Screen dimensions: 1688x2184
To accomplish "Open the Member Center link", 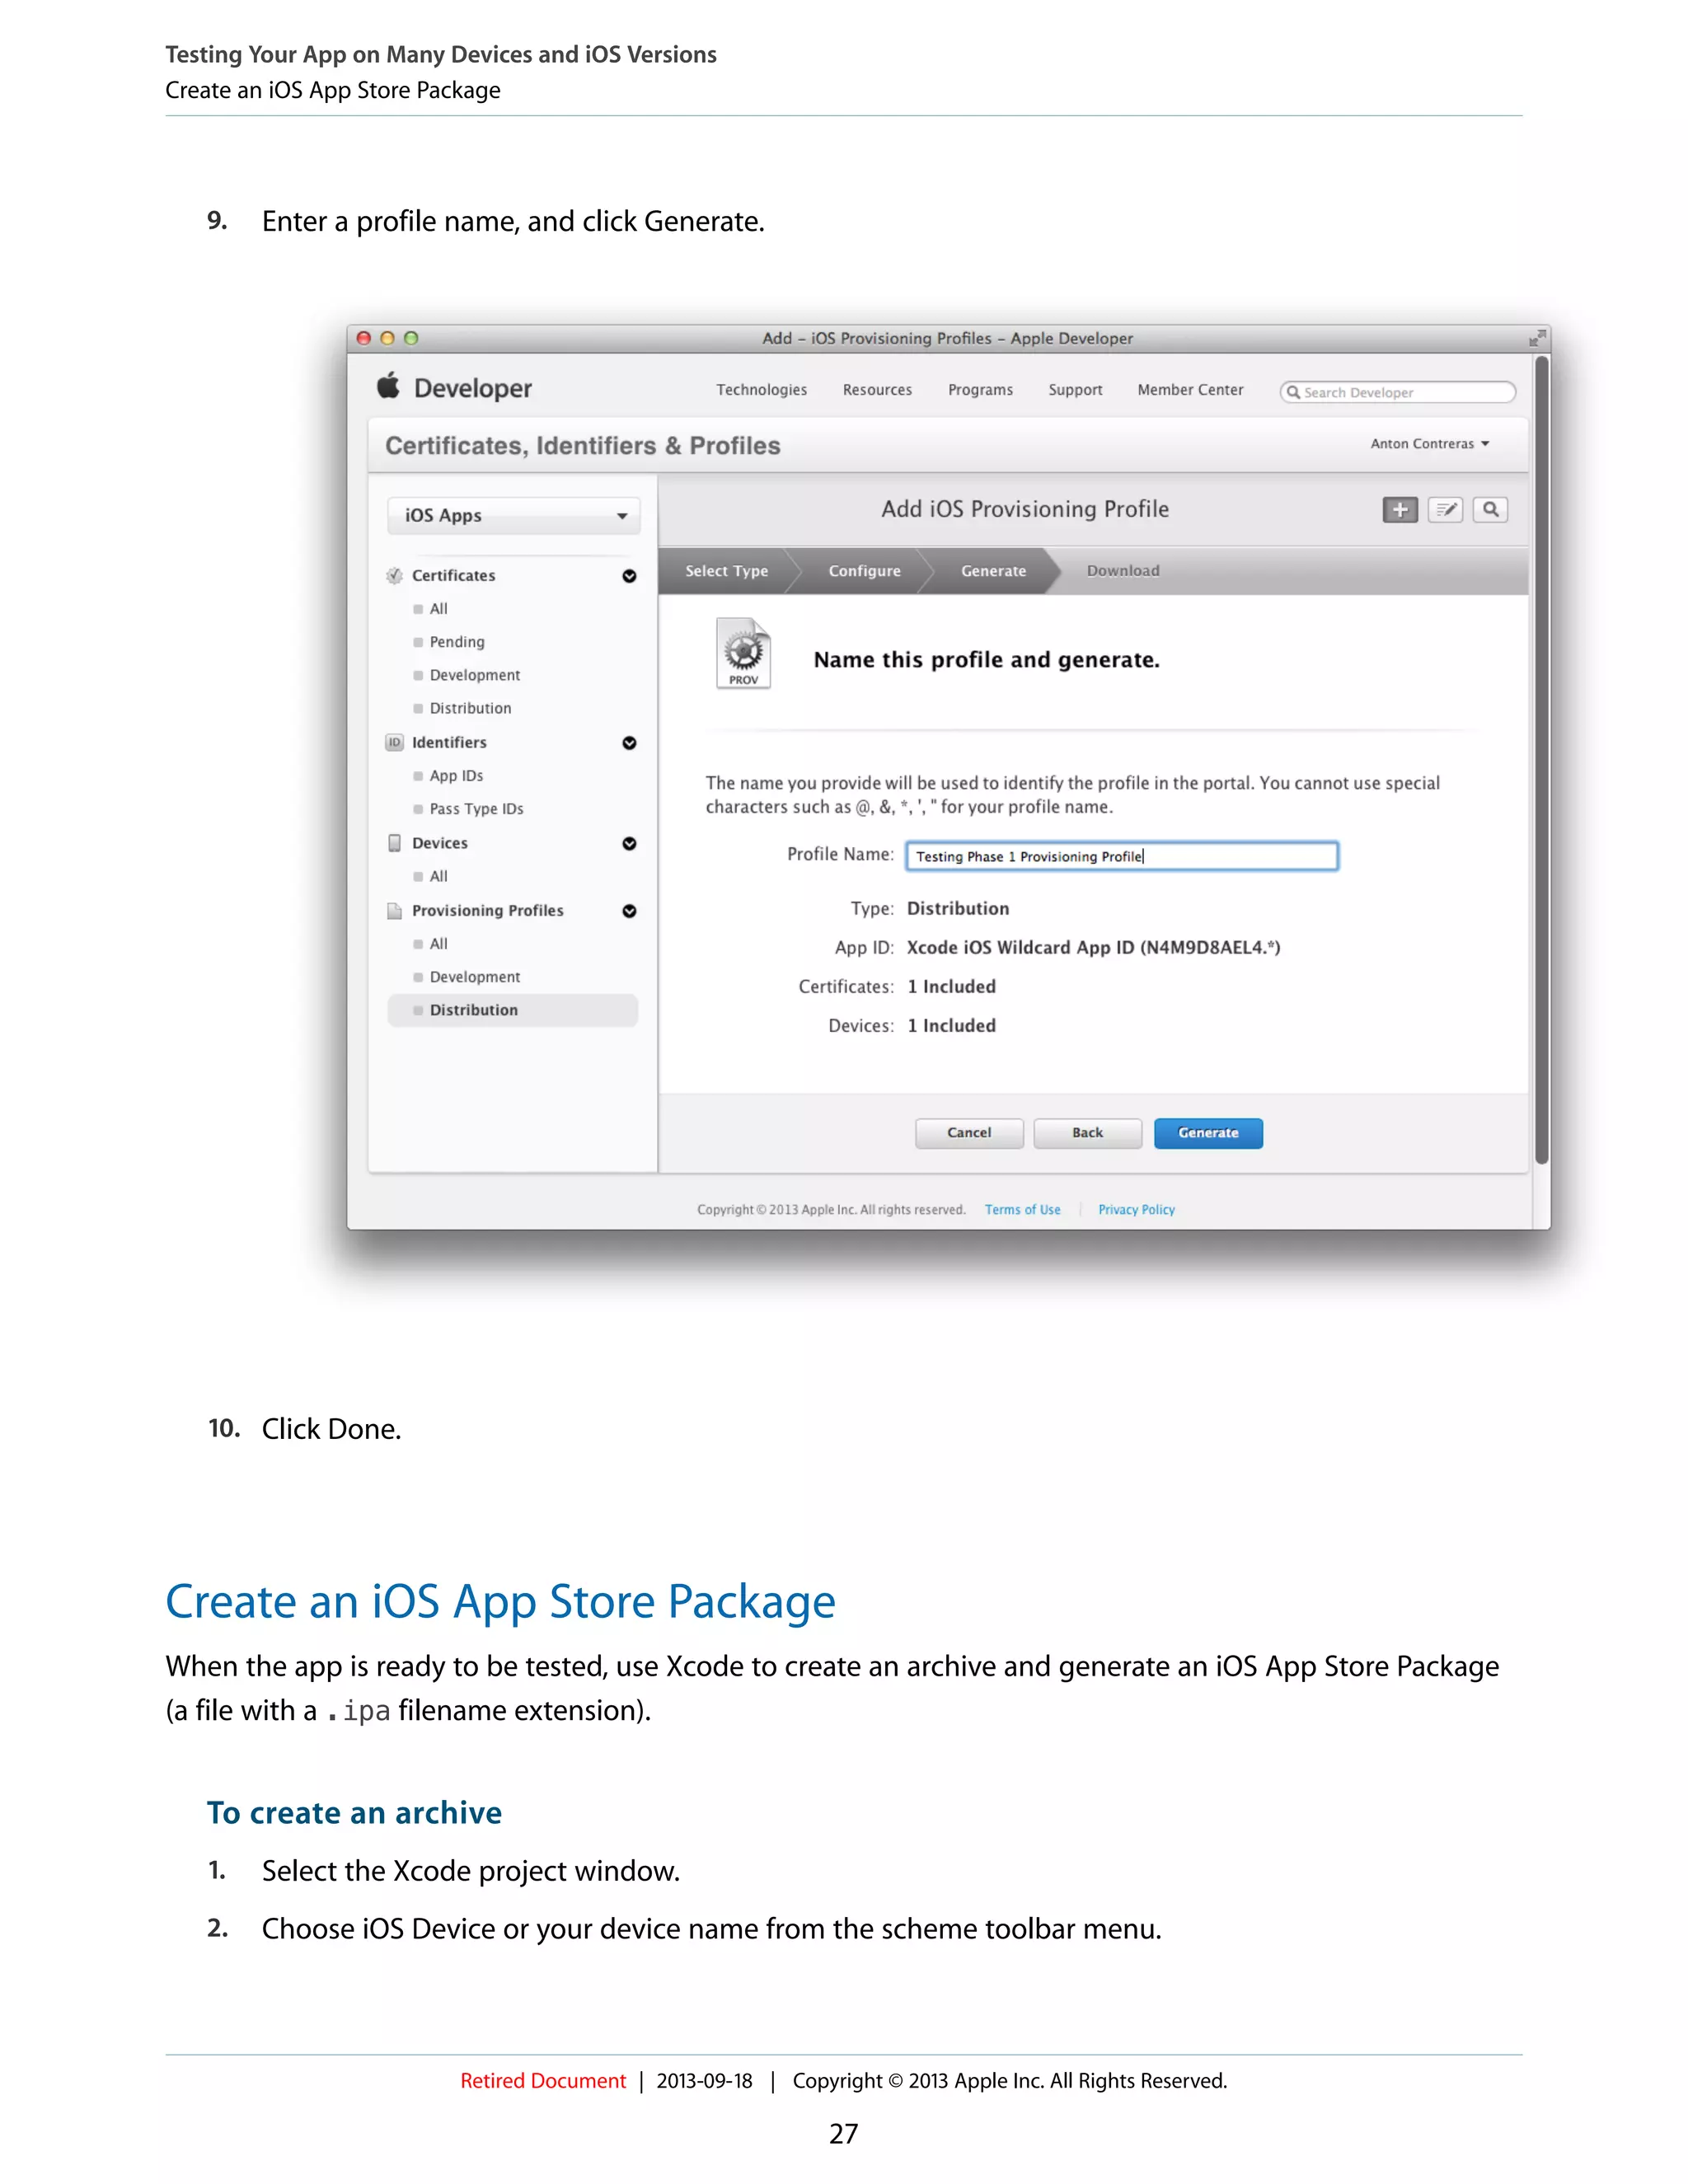I will (x=1190, y=390).
